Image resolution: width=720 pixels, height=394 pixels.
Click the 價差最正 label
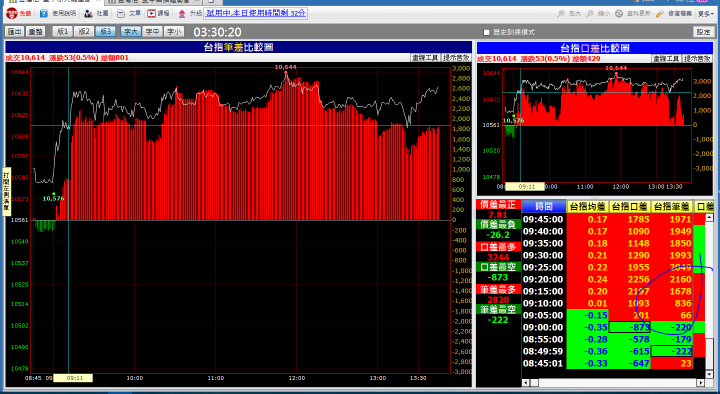[x=498, y=205]
